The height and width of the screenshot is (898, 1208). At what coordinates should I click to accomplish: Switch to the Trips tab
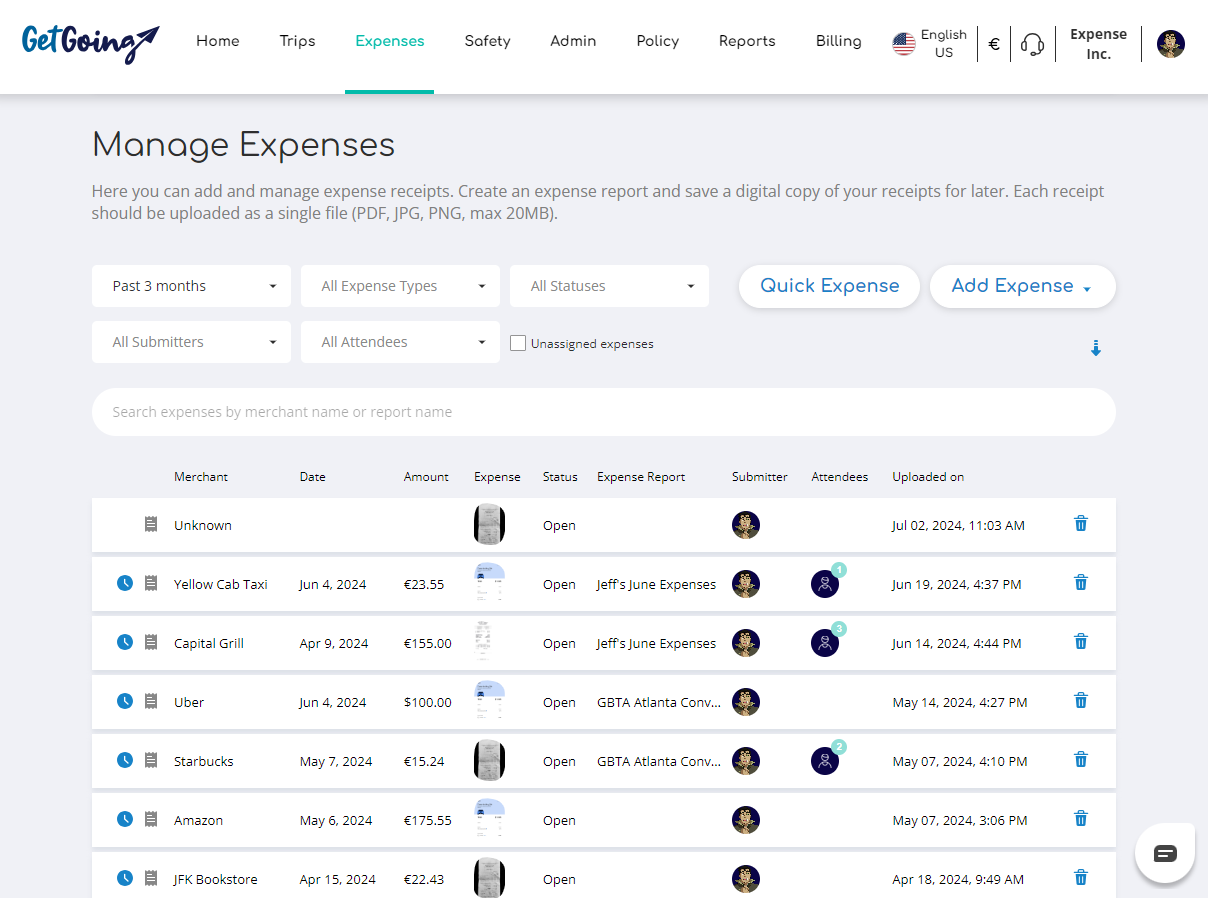click(x=297, y=41)
